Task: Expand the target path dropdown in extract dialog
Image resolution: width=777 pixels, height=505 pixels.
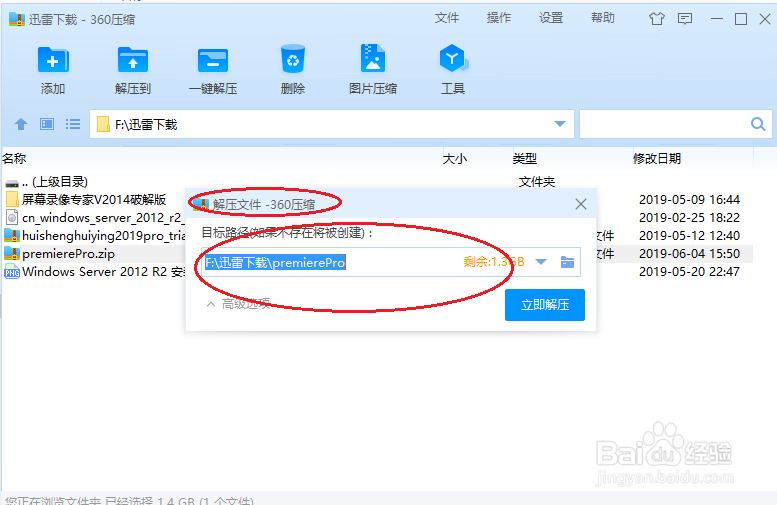Action: 541,262
